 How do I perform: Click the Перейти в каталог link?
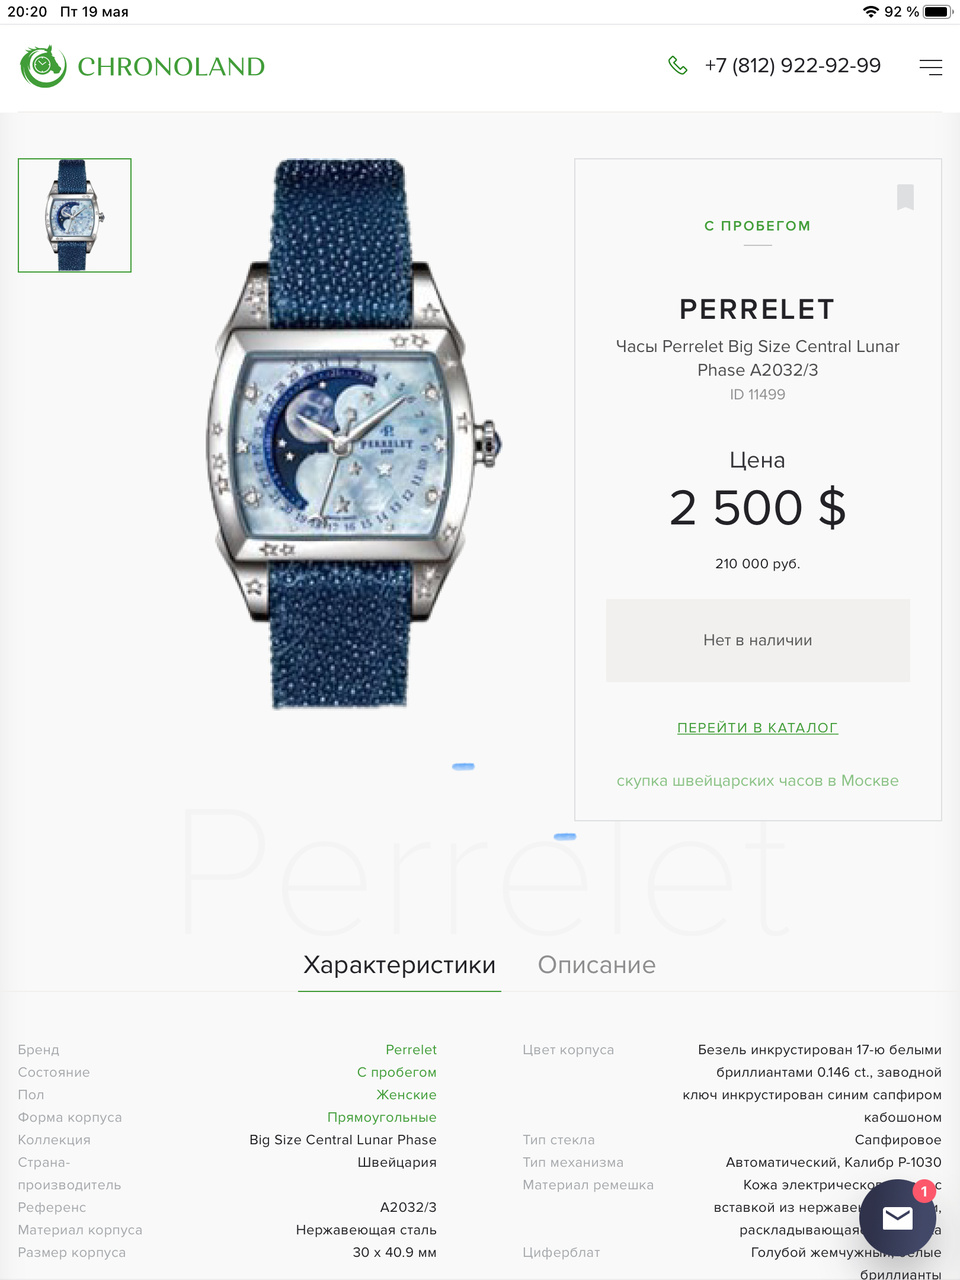click(758, 728)
